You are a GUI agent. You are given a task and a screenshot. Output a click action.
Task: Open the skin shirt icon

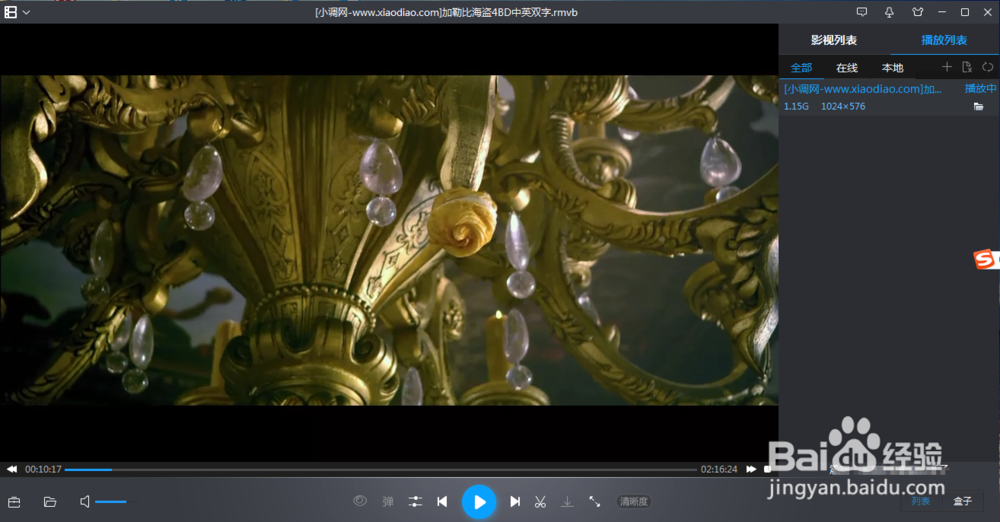[918, 12]
